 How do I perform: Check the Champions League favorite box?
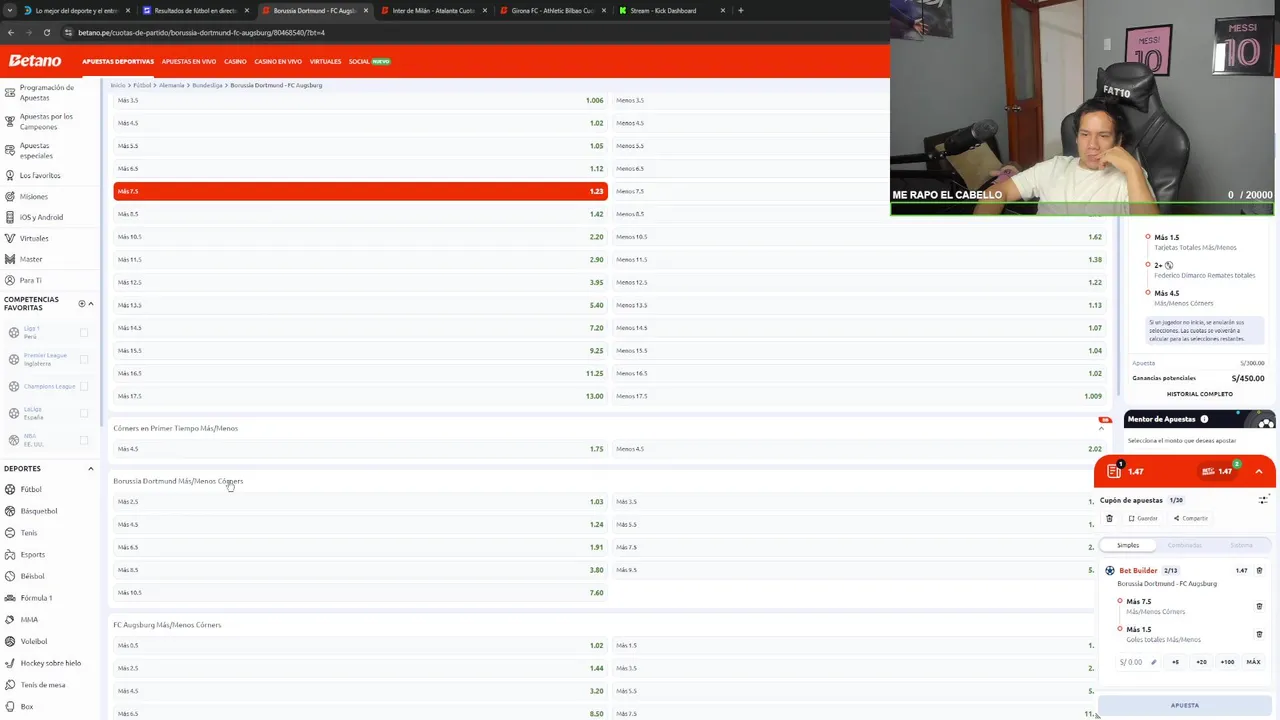point(84,386)
